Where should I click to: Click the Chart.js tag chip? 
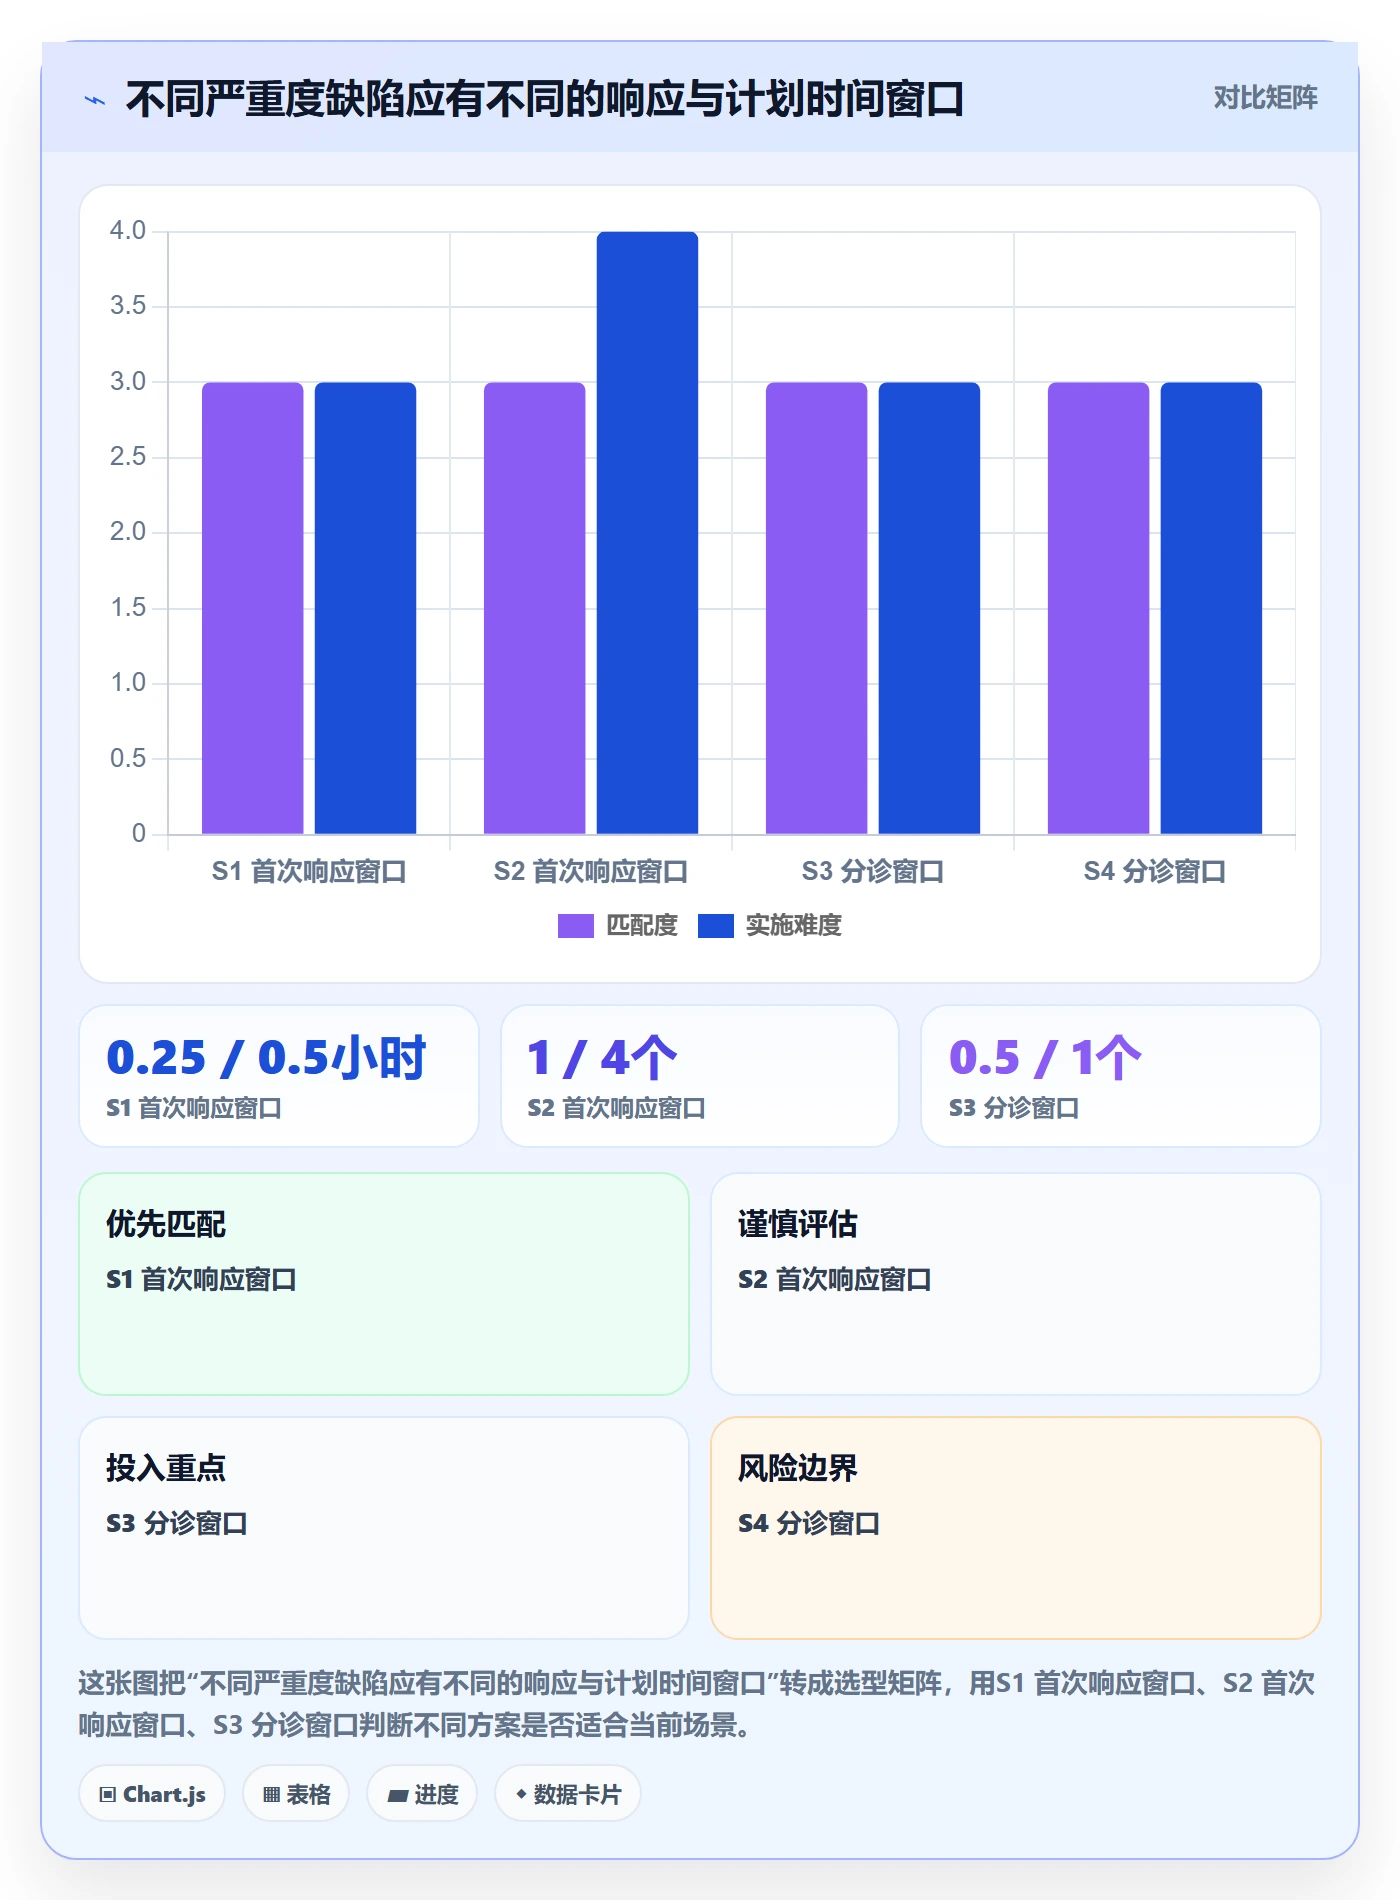click(152, 1794)
